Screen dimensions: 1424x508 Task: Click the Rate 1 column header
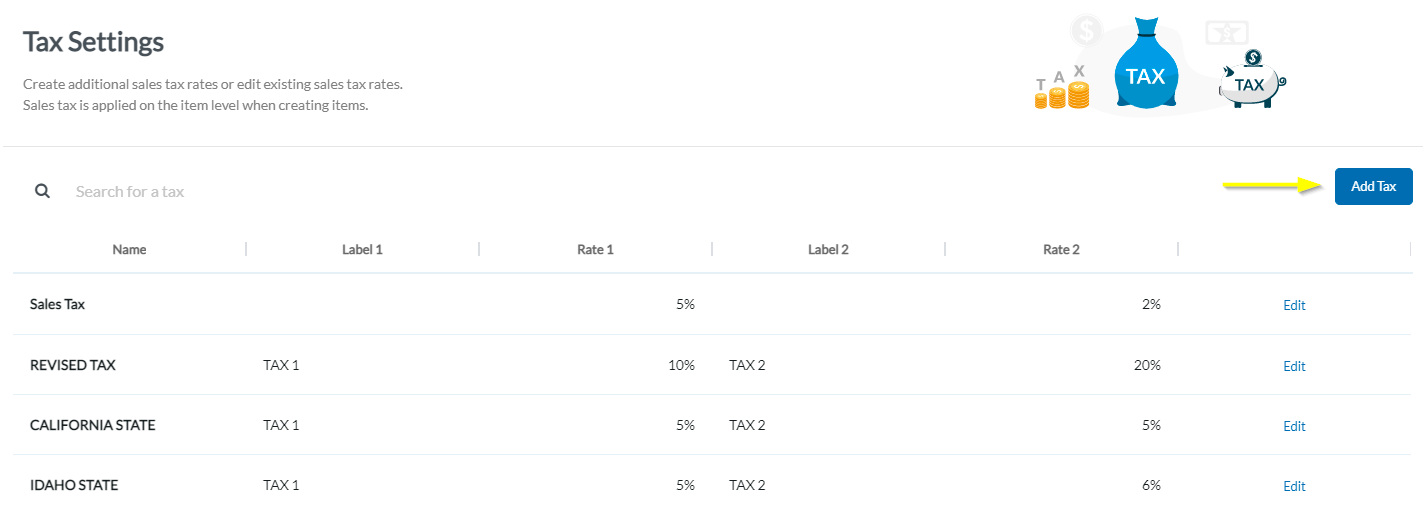click(595, 249)
